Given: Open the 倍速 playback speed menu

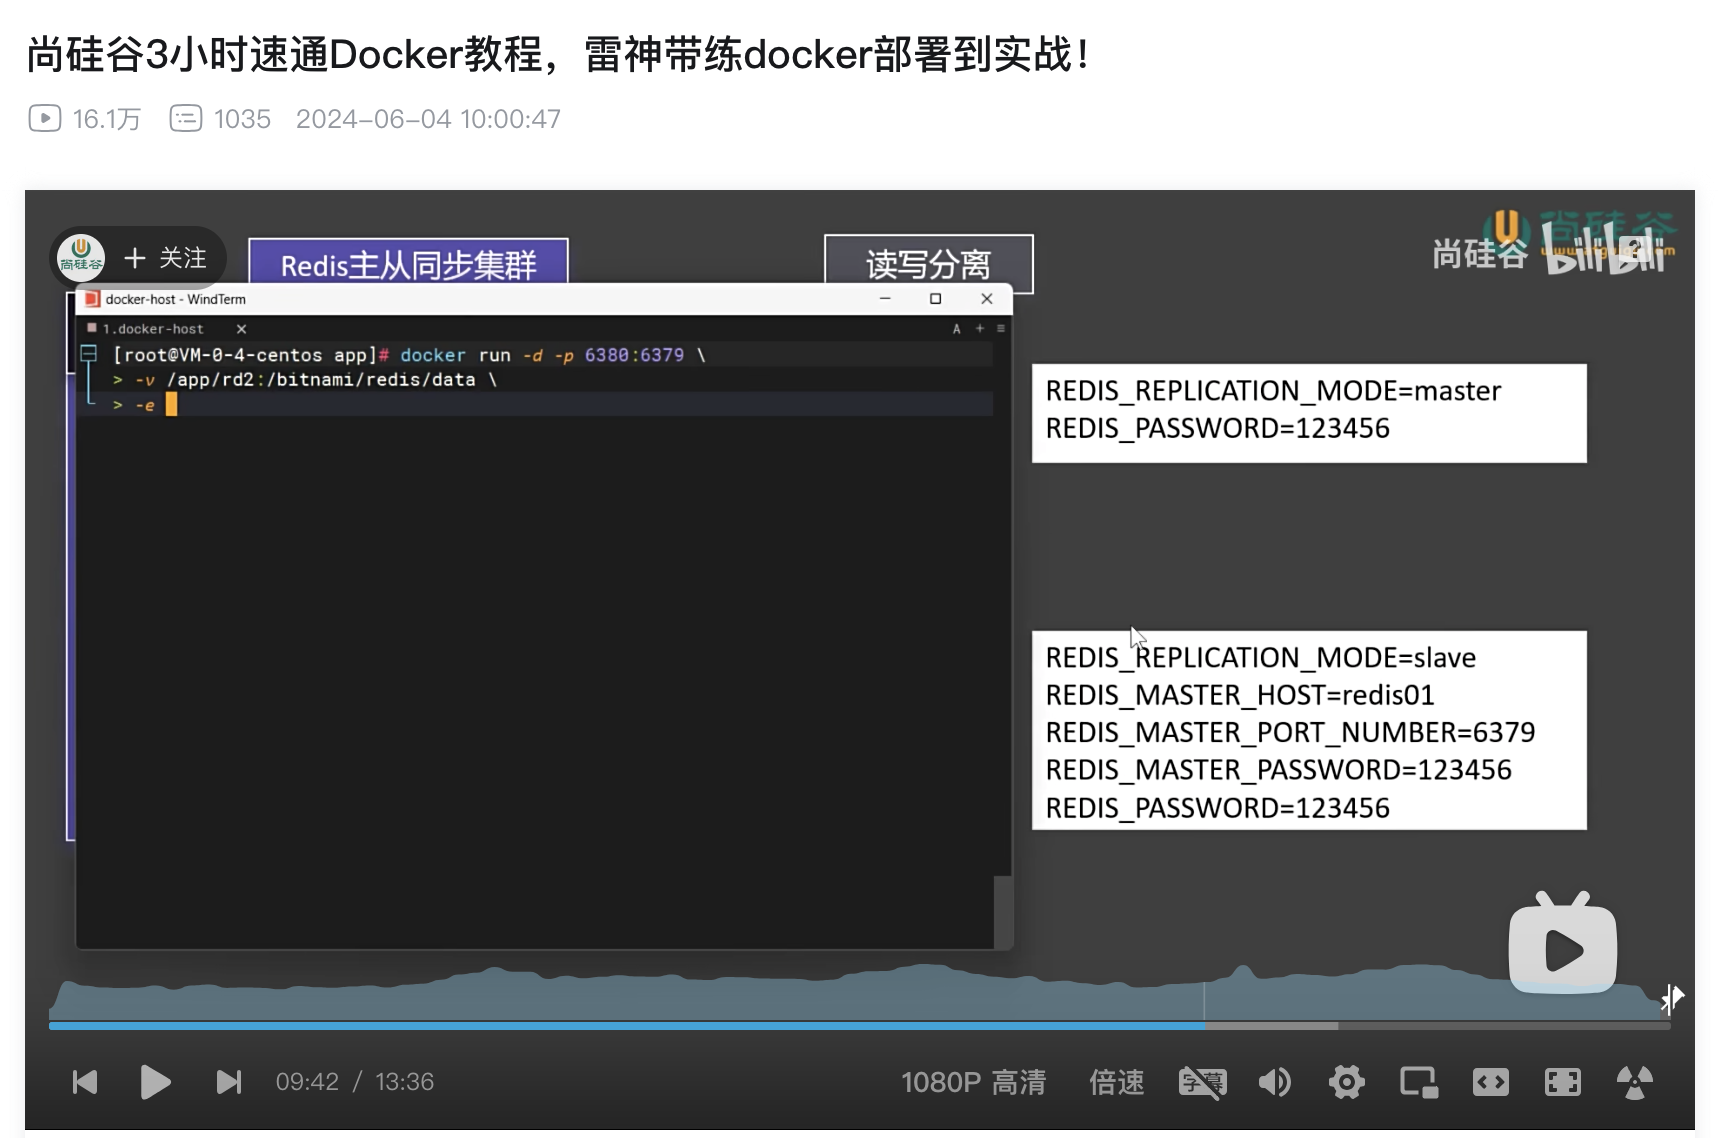Looking at the screenshot, I should pyautogui.click(x=1116, y=1082).
